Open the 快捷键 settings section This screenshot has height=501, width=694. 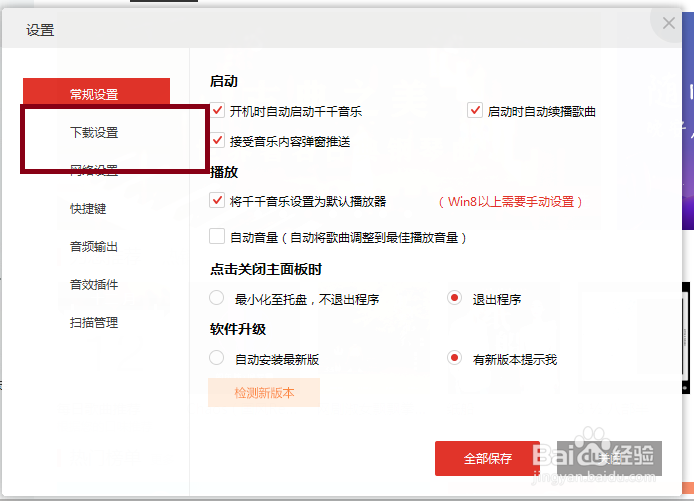88,208
